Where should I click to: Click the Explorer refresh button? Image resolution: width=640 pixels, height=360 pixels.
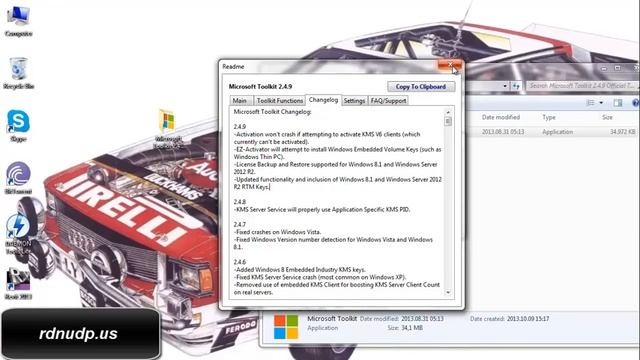point(516,86)
